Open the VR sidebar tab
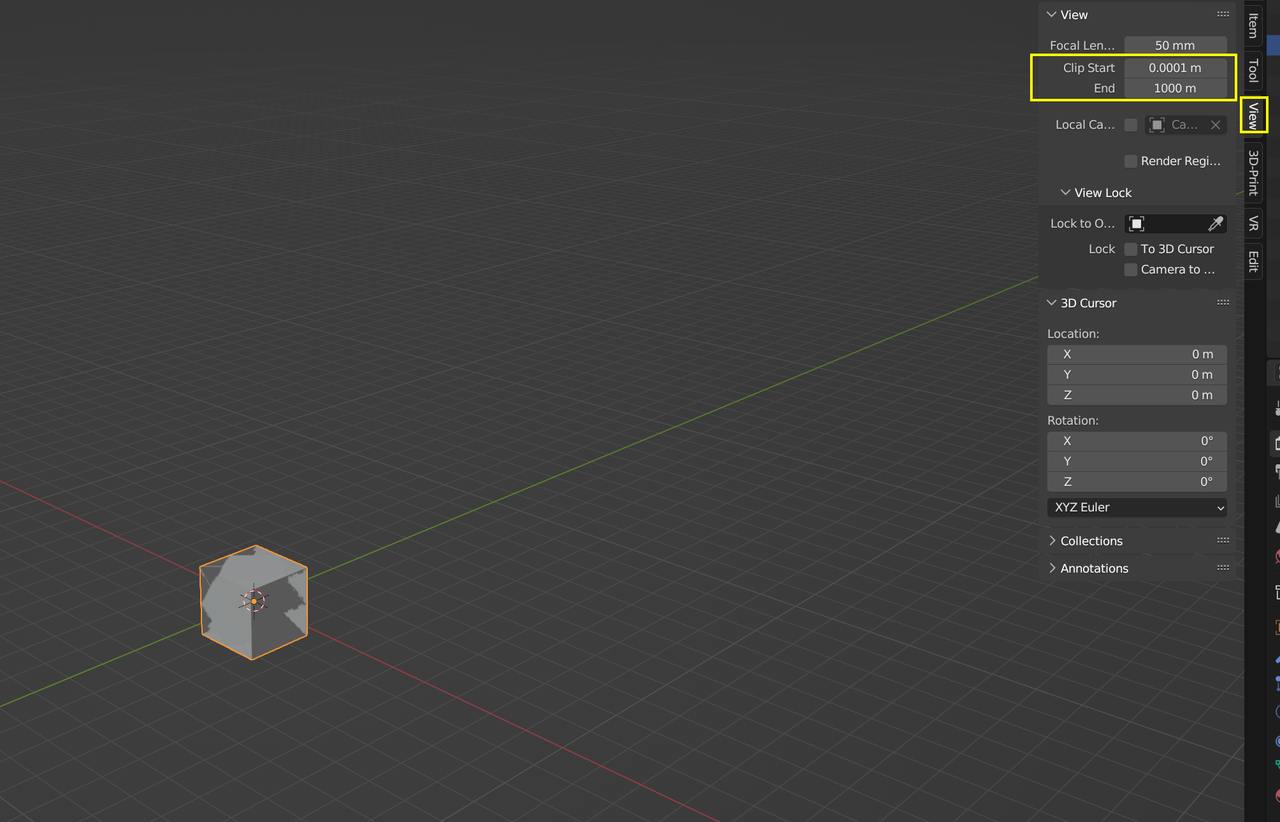The image size is (1280, 822). click(x=1253, y=223)
